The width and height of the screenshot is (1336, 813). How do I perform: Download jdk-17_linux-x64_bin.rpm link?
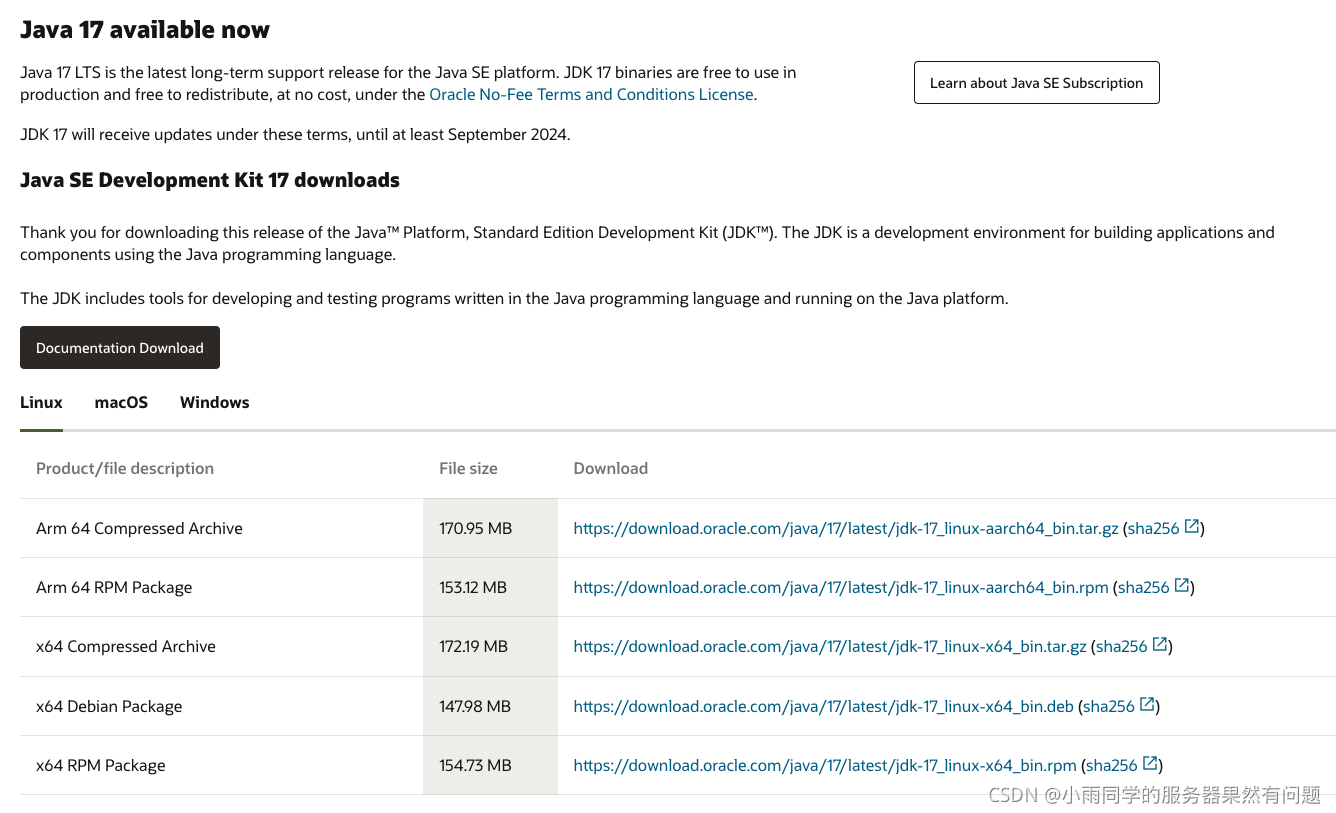pyautogui.click(x=825, y=765)
